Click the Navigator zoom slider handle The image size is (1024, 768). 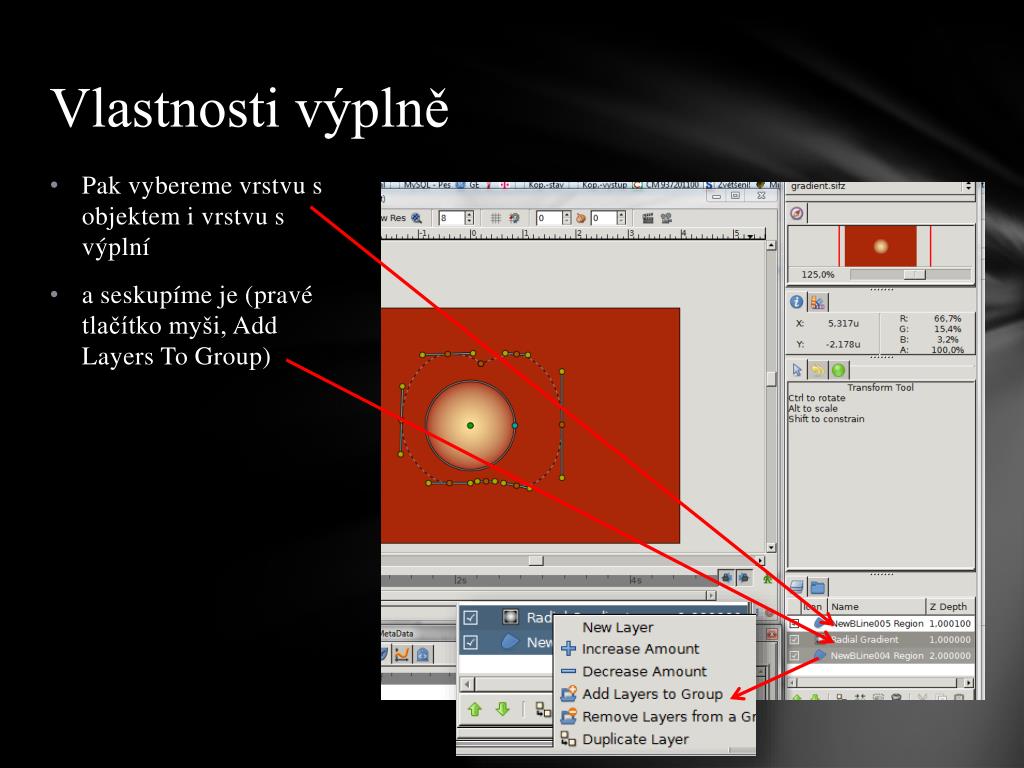click(914, 275)
